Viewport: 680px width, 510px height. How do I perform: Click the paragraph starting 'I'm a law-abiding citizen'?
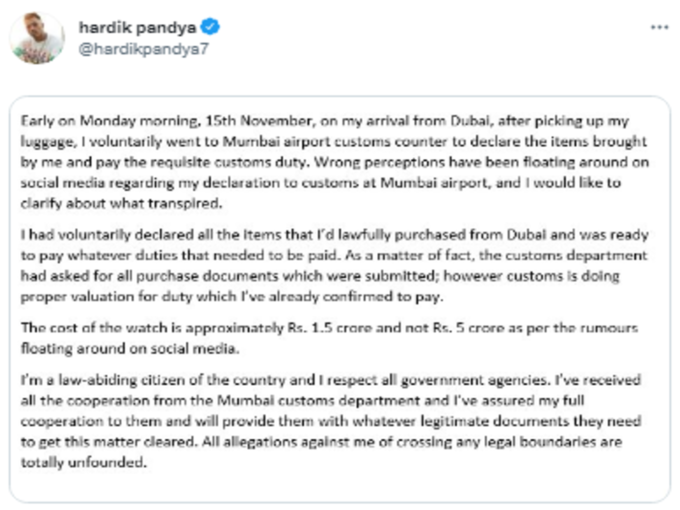[331, 421]
